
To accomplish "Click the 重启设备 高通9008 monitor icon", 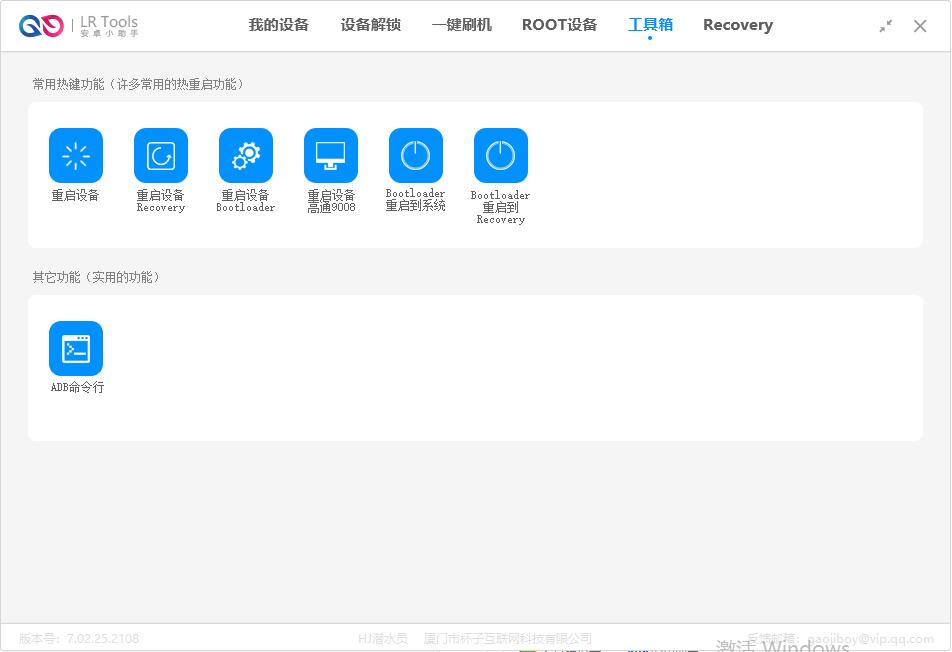I will click(x=331, y=155).
